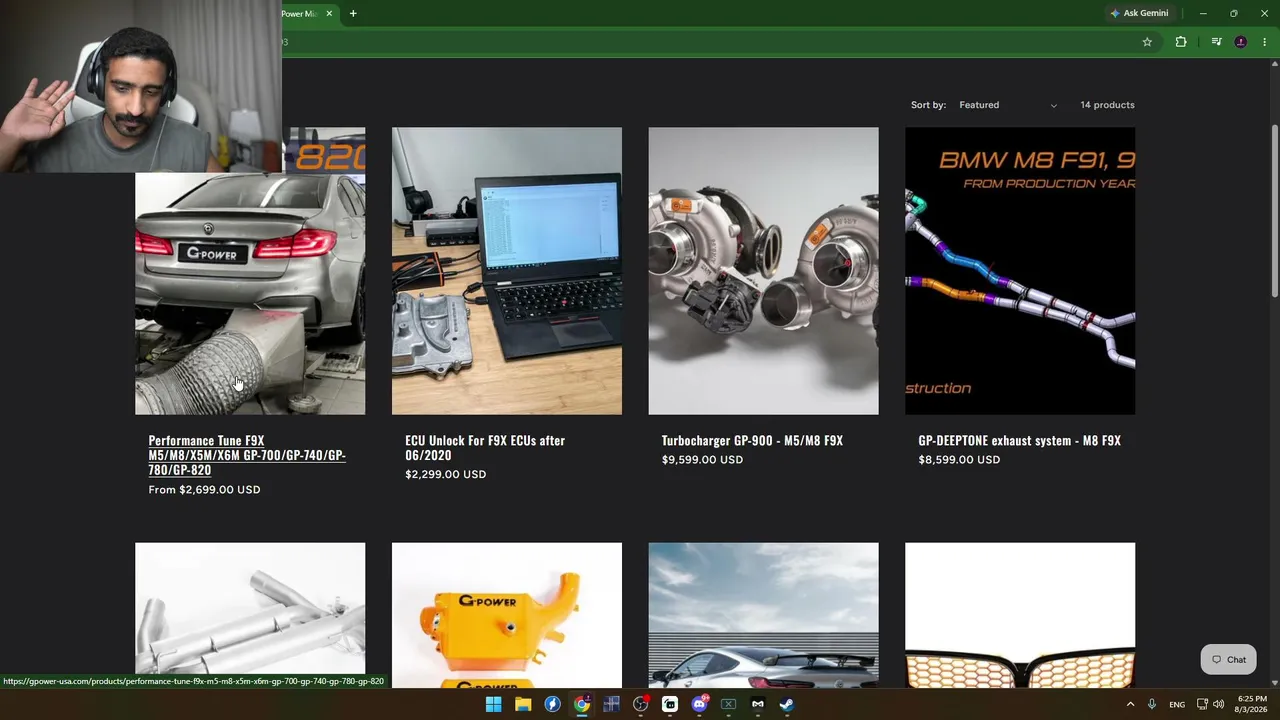Open the Chat widget button

(x=1228, y=659)
